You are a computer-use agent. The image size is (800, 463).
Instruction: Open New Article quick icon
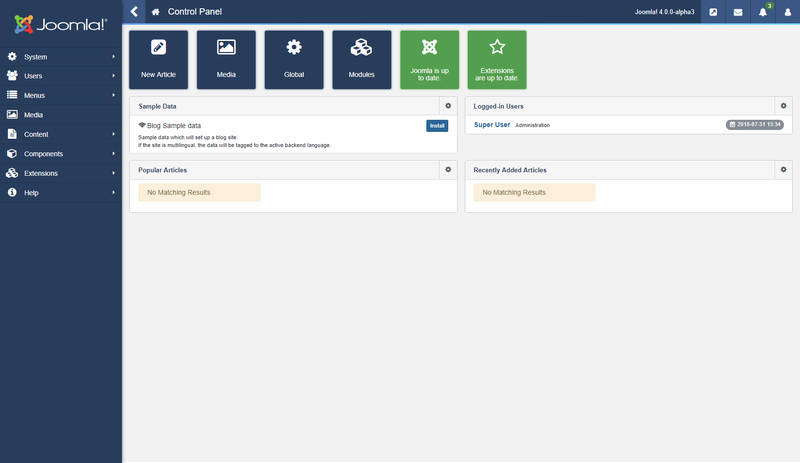pyautogui.click(x=159, y=60)
